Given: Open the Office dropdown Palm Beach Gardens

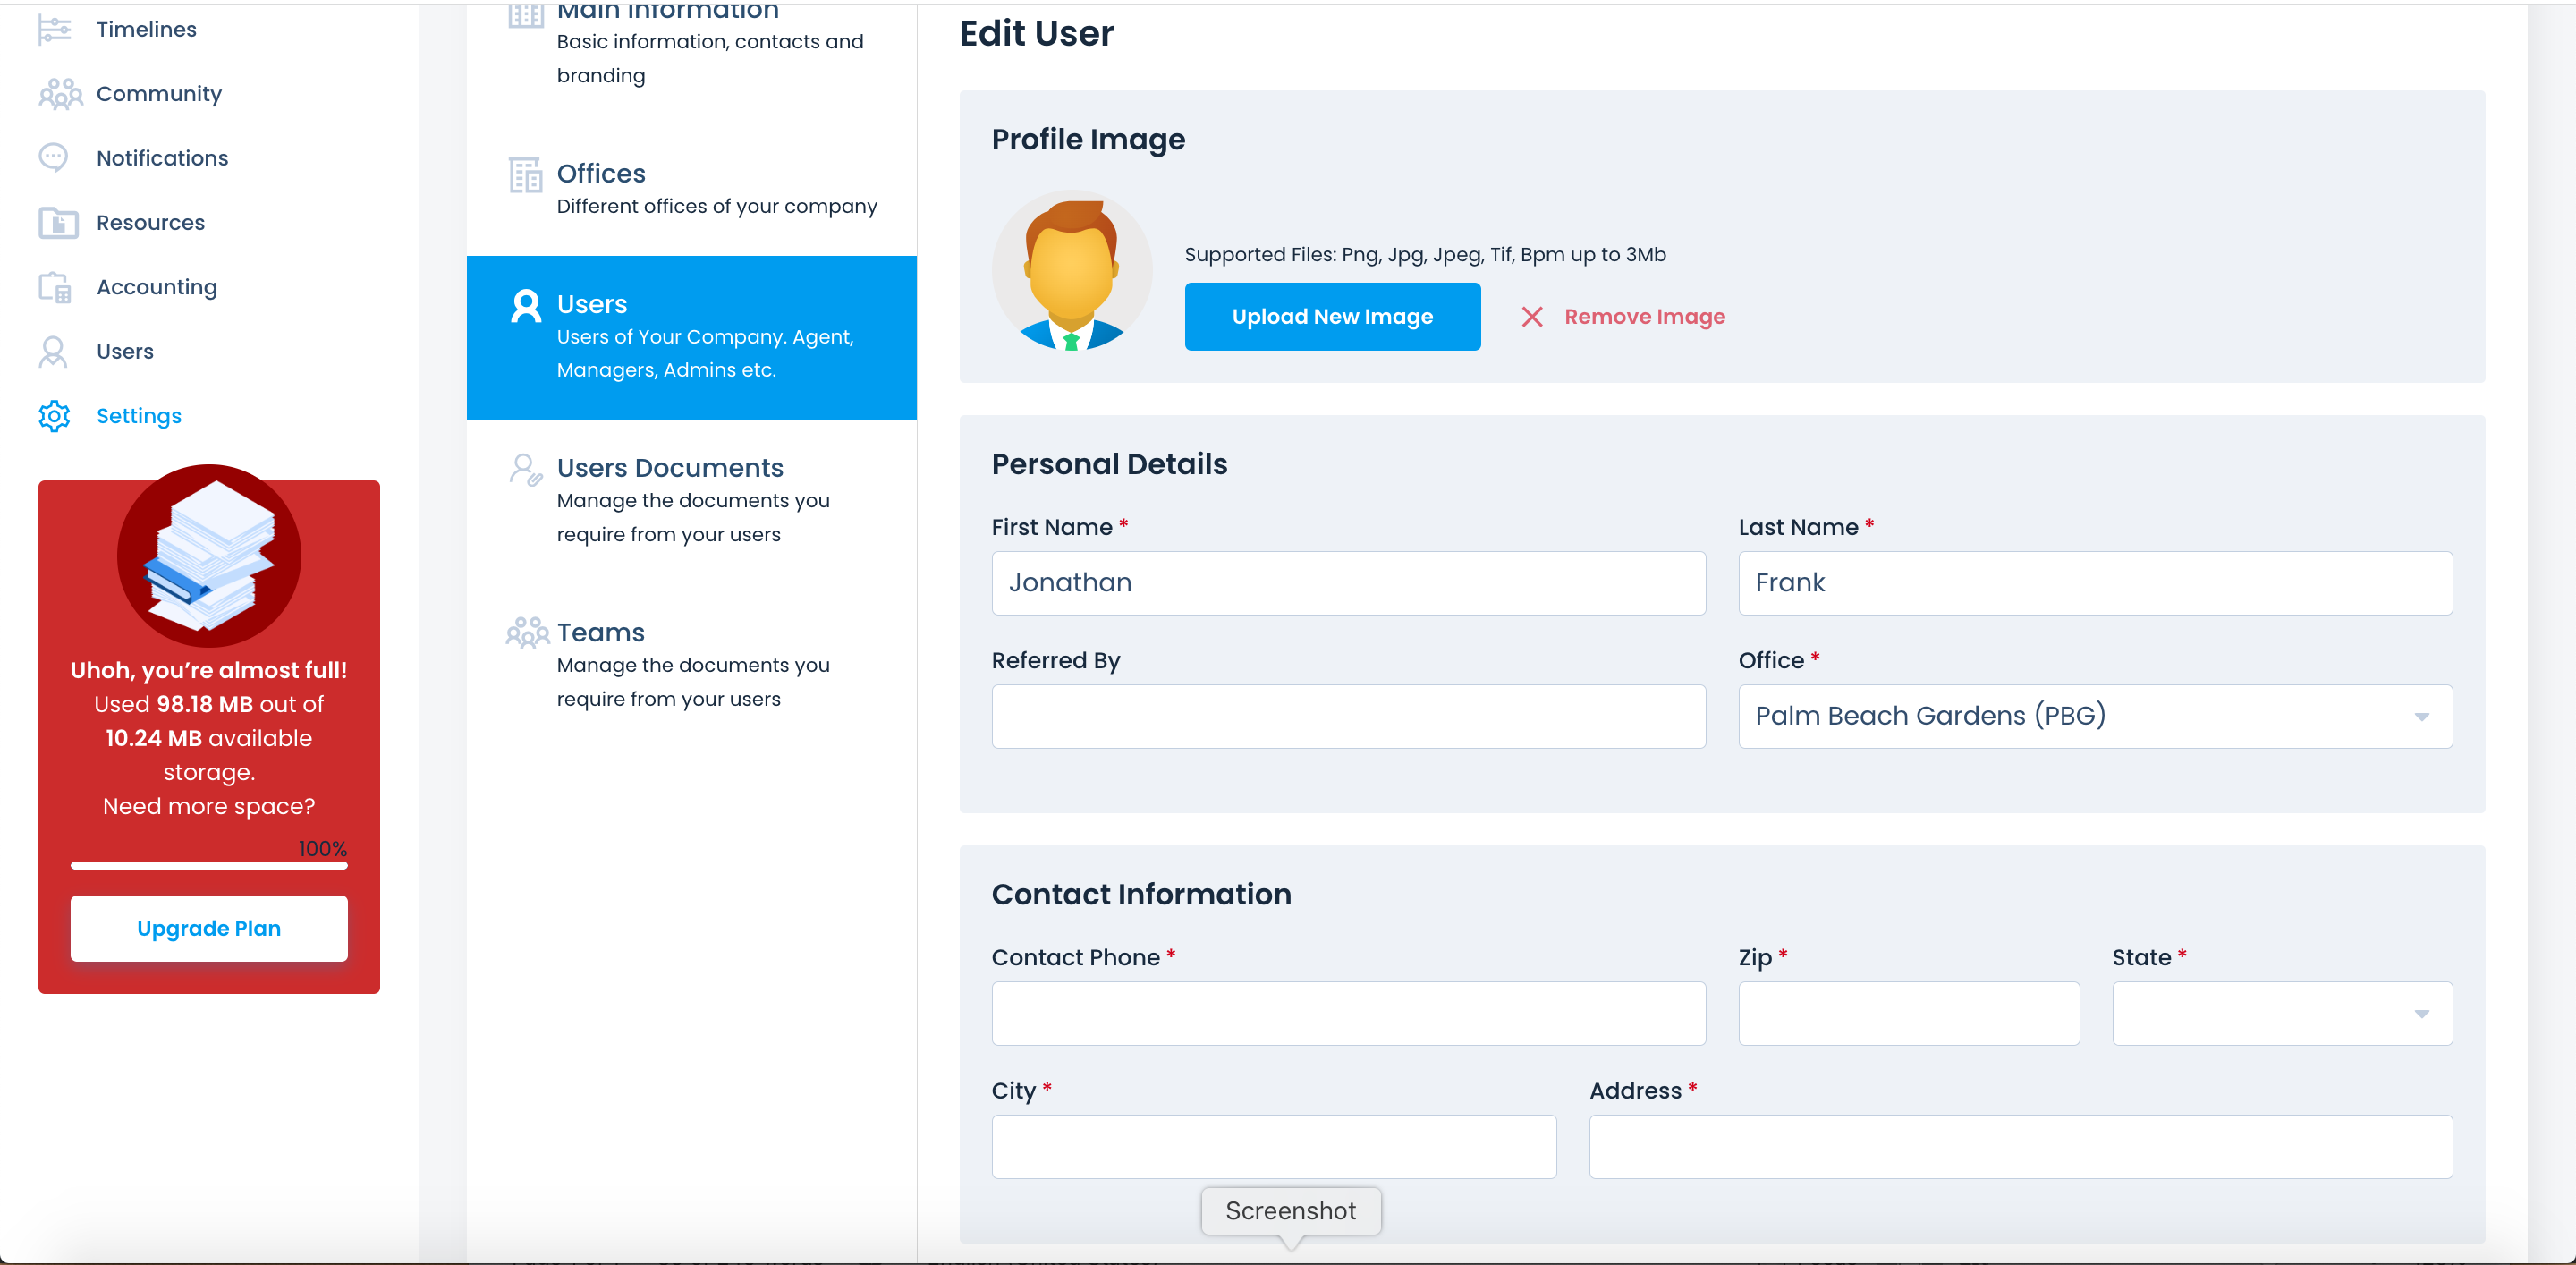Looking at the screenshot, I should (2095, 716).
